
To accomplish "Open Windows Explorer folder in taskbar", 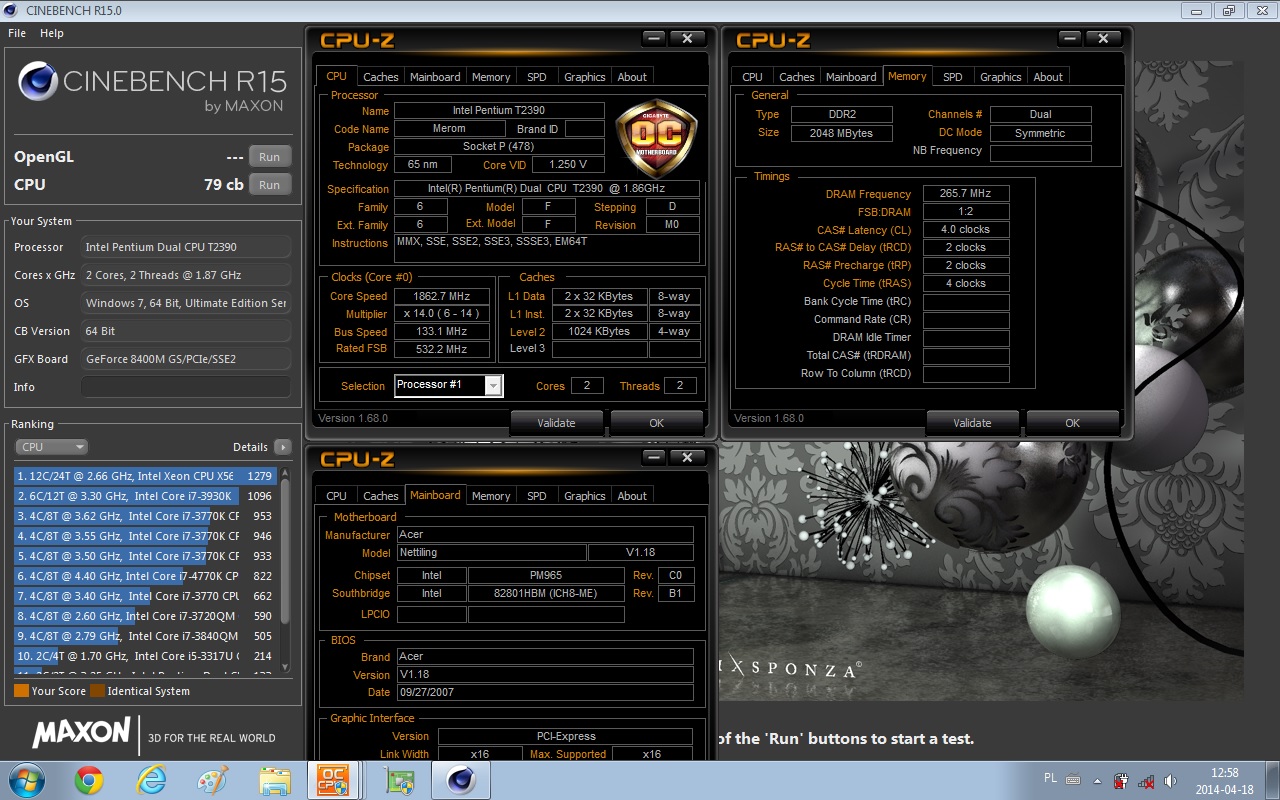I will (274, 780).
